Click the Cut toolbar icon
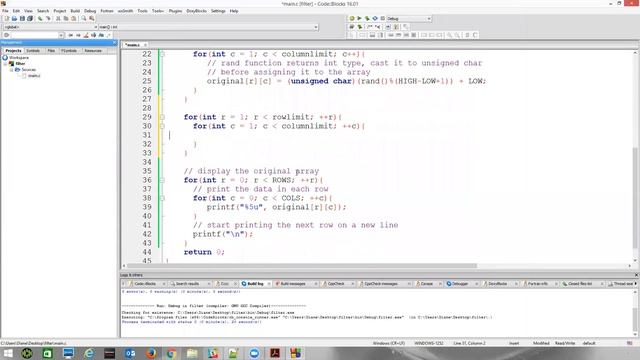The width and height of the screenshot is (640, 360). coord(58,18)
